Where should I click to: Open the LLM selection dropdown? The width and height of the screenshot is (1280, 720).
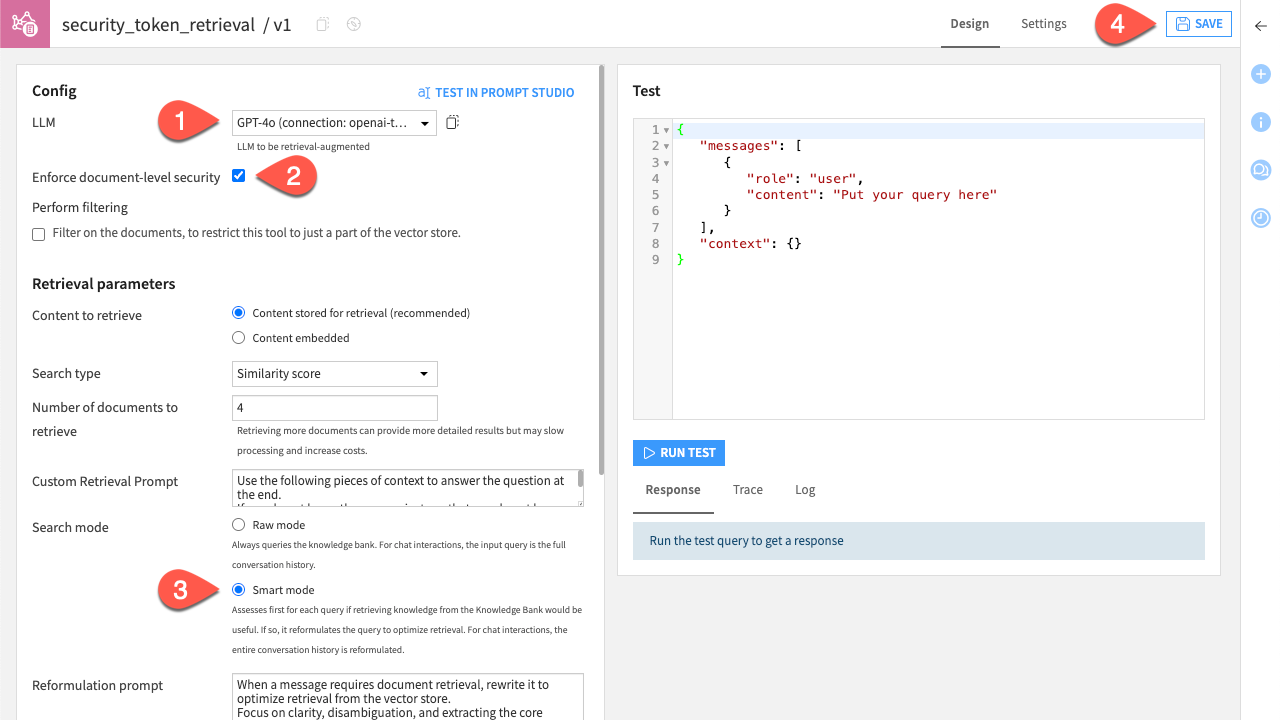point(334,122)
